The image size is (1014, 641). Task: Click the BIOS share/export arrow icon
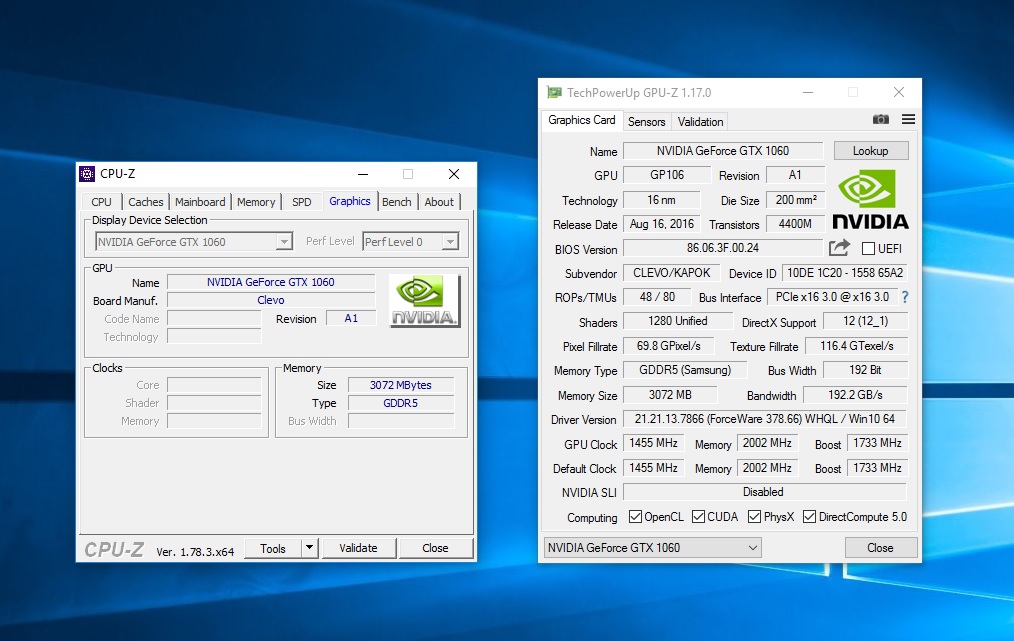tap(839, 248)
